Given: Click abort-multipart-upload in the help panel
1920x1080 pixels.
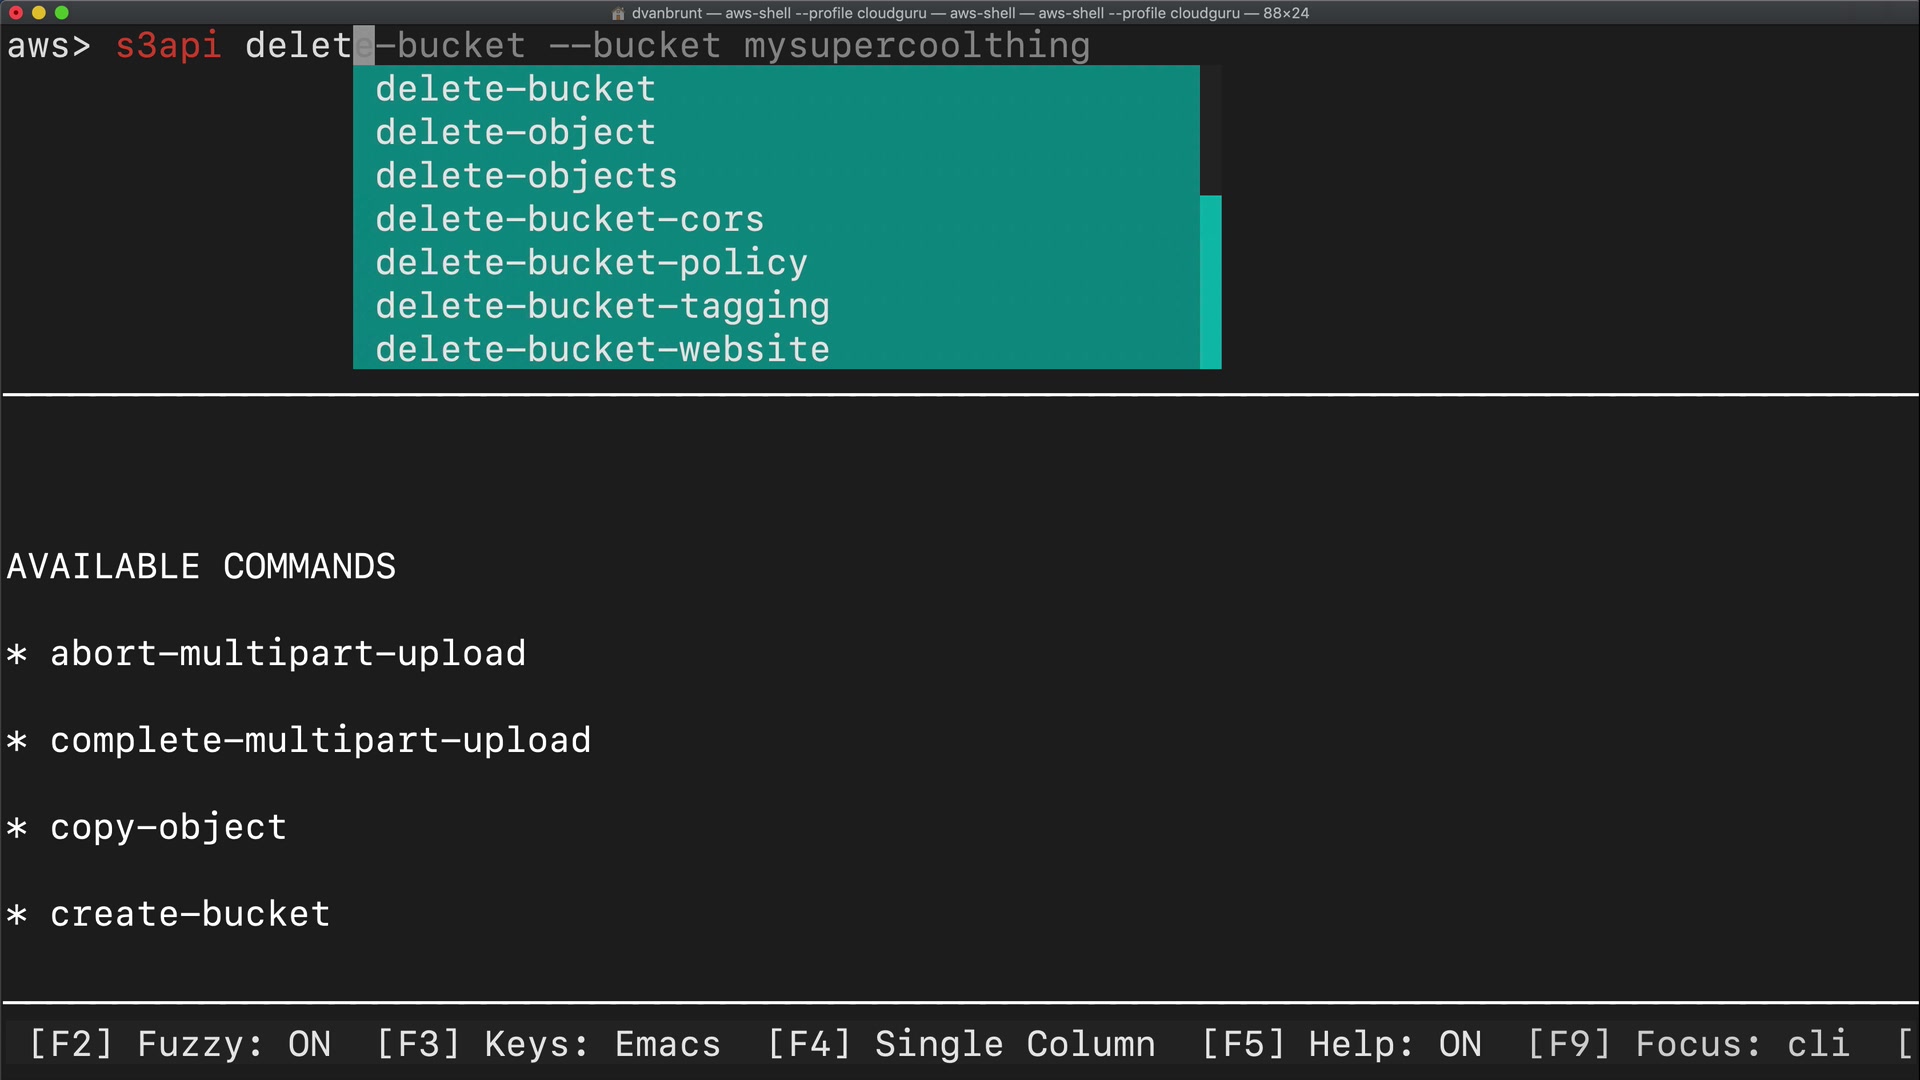Looking at the screenshot, I should point(288,654).
